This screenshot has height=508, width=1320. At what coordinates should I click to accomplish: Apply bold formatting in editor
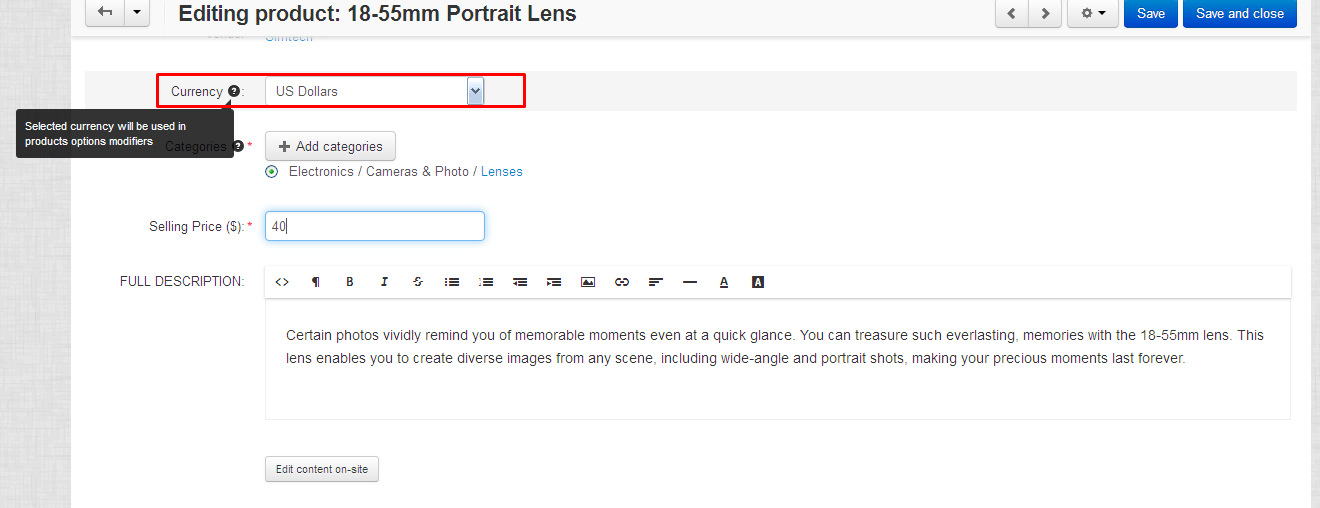[350, 282]
